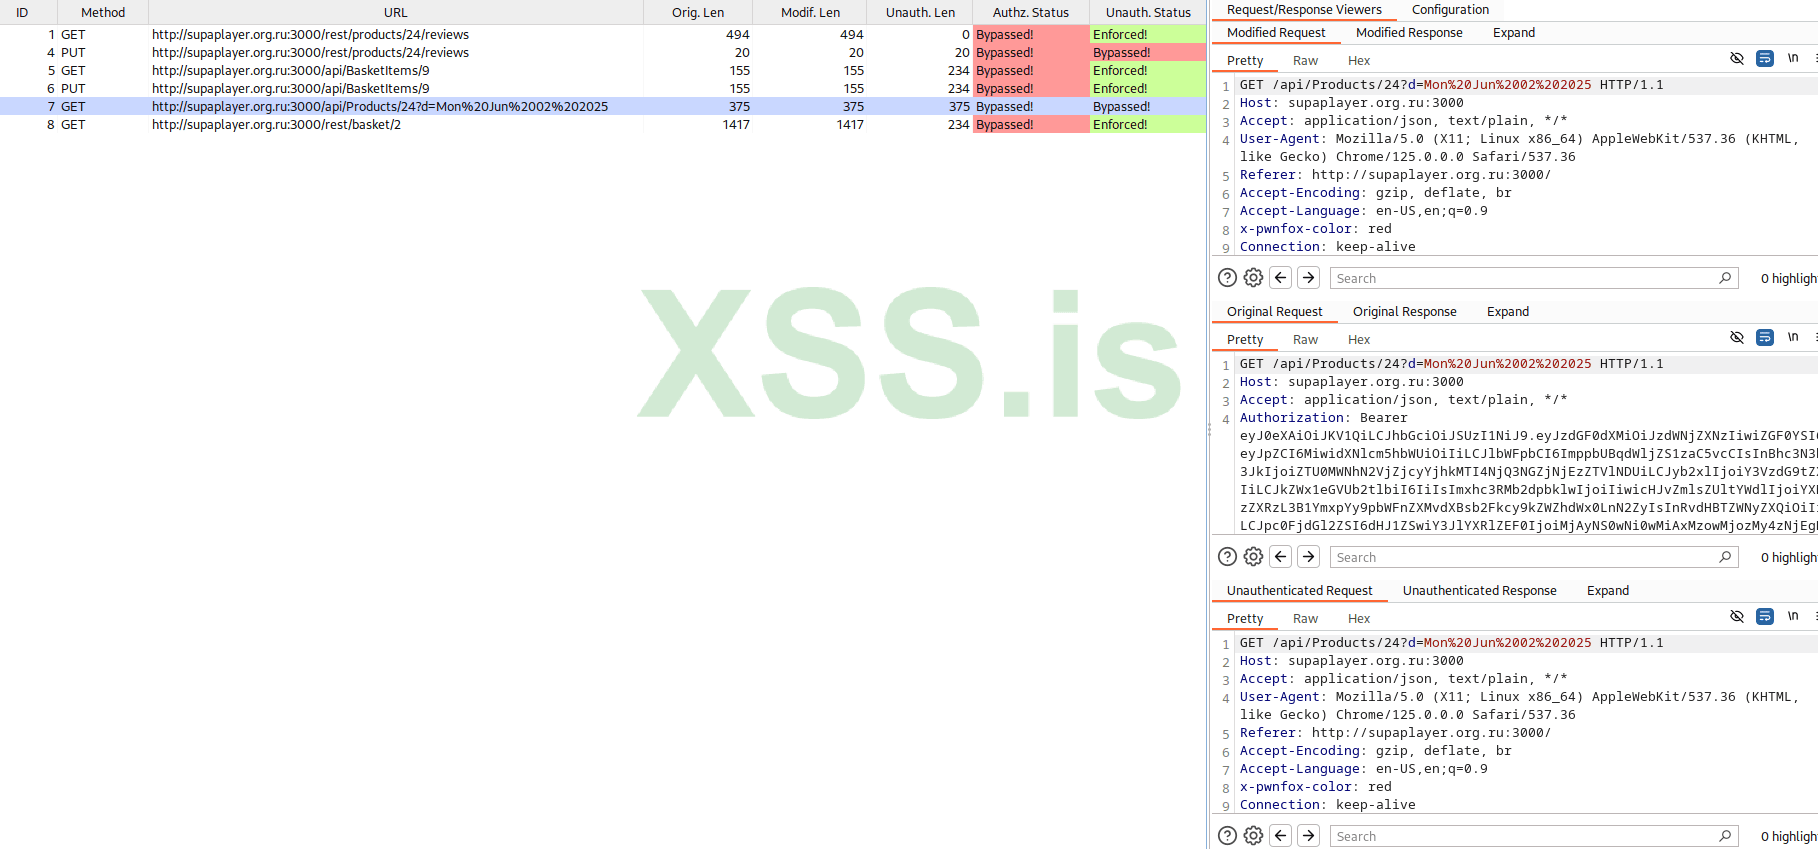Open search help icon under Unauthenticated Request viewer

coord(1227,836)
